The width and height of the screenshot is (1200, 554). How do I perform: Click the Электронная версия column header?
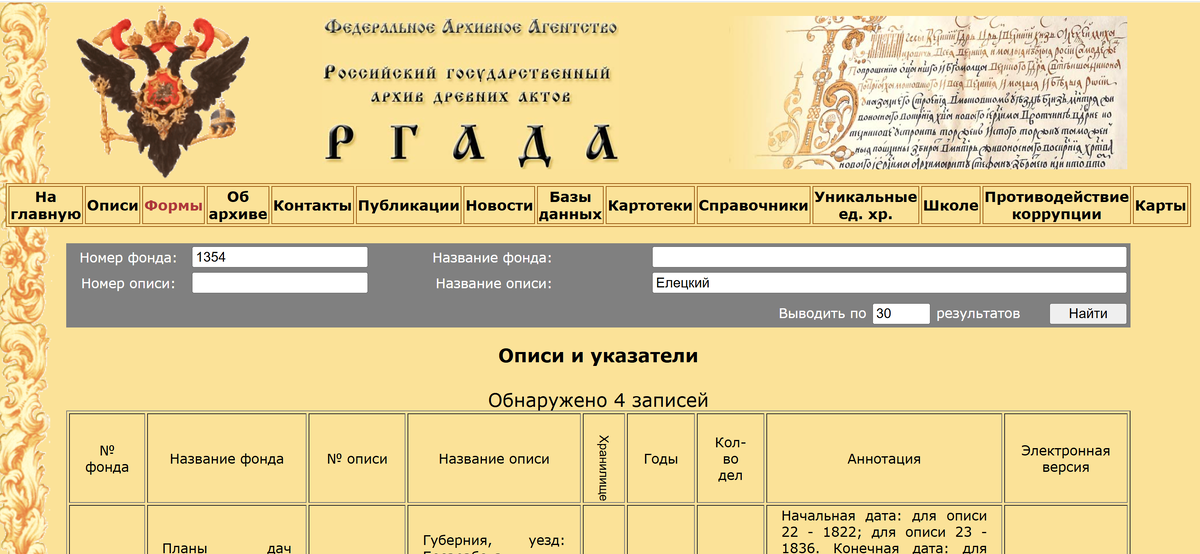coord(1066,459)
